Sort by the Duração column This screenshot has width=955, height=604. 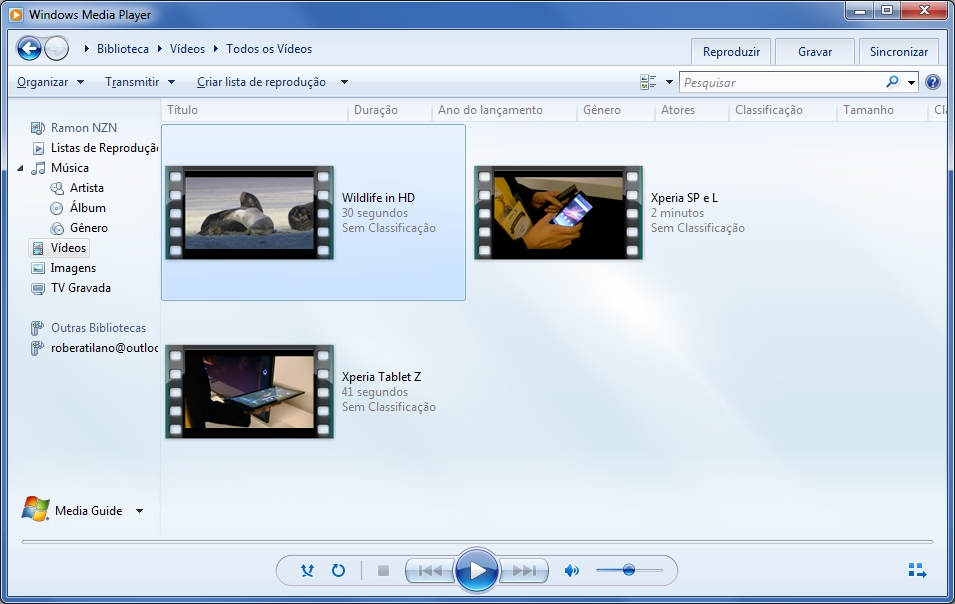point(390,110)
